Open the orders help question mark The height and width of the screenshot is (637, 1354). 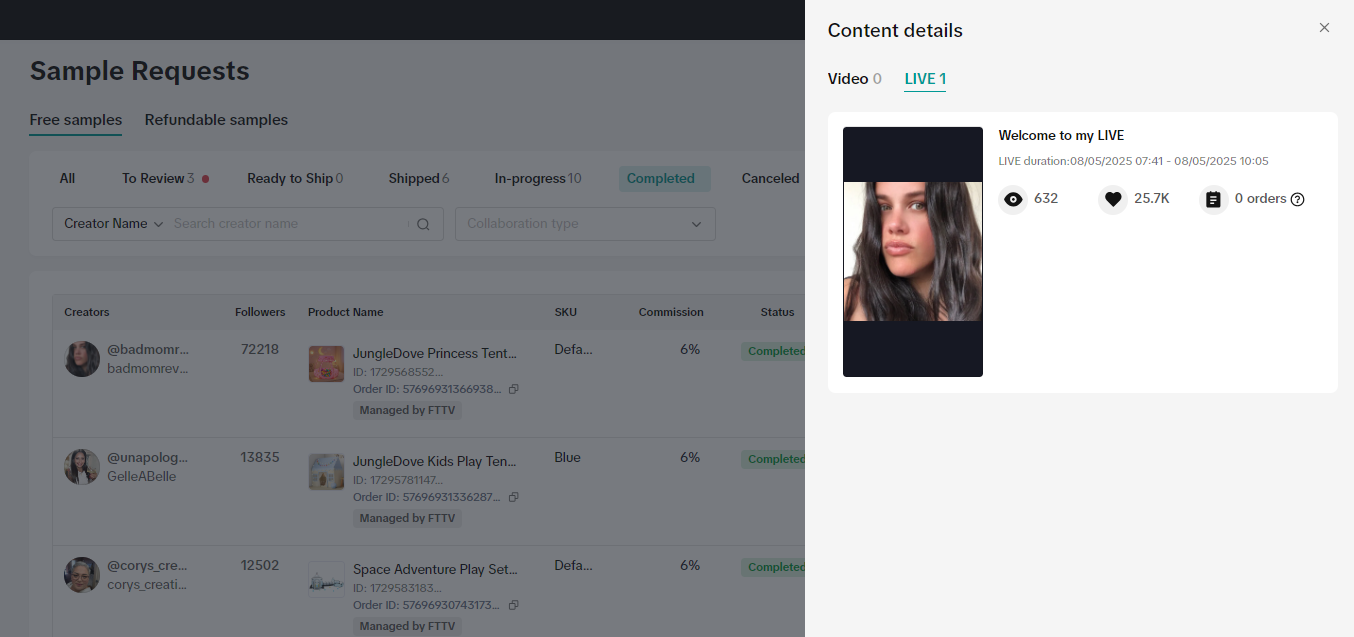pos(1298,200)
